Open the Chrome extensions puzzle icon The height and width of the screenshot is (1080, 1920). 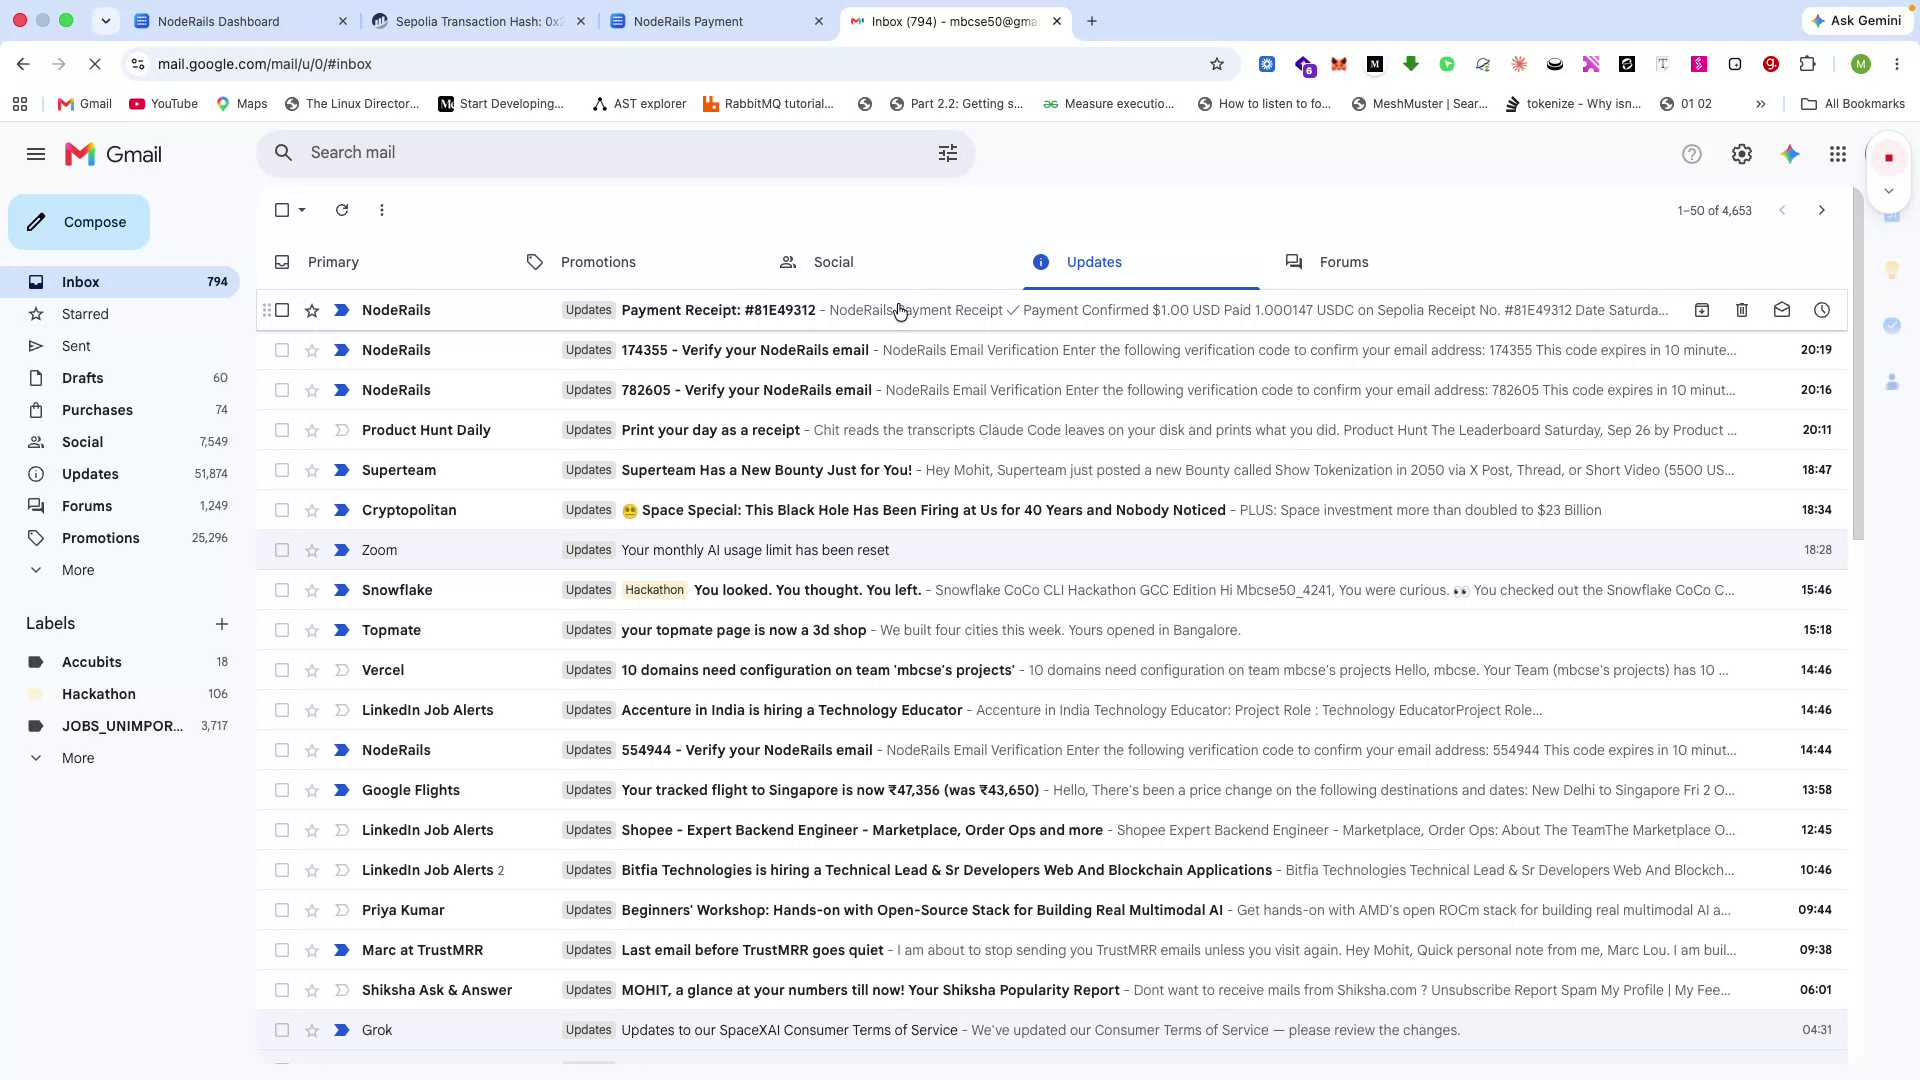tap(1807, 64)
